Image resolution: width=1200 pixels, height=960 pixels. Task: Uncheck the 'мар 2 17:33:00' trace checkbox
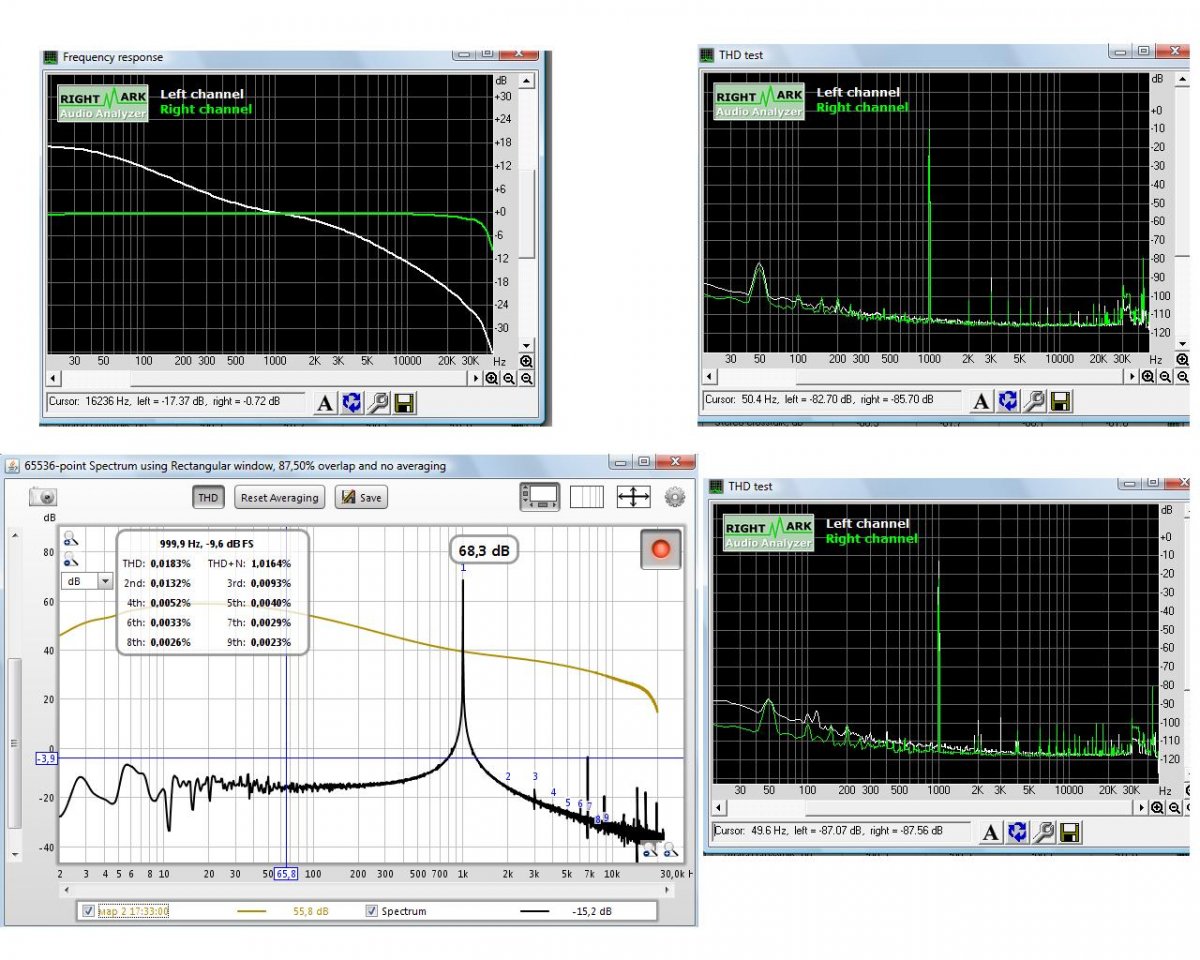click(89, 911)
